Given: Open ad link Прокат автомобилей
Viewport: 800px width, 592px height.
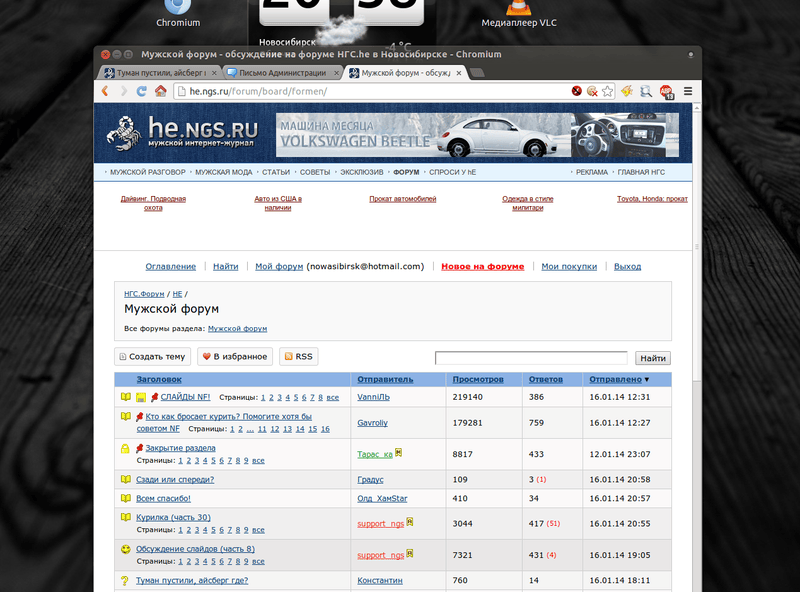Looking at the screenshot, I should [x=403, y=199].
